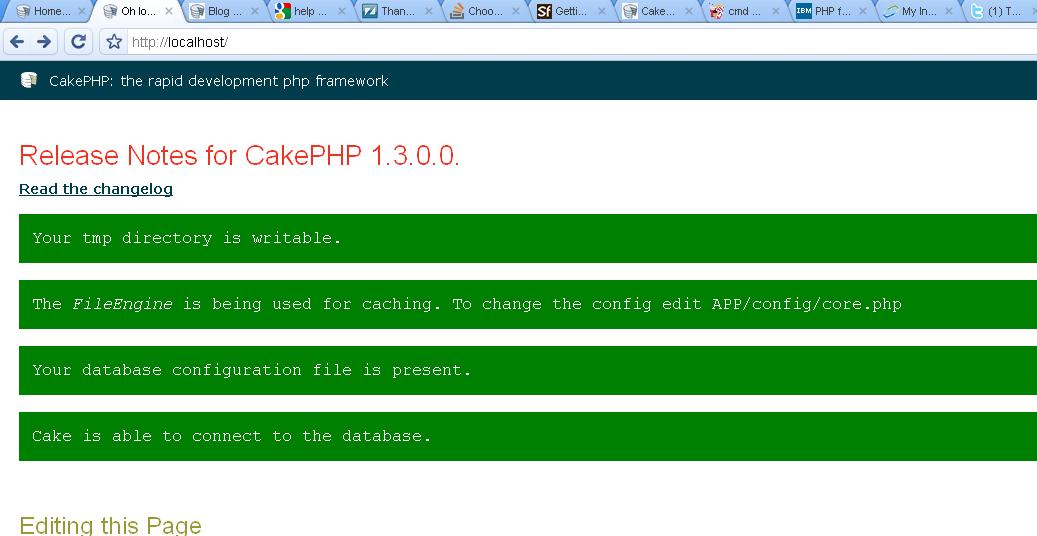Close the 'Home...' tab
Screen dimensions: 1037x536
82,12
